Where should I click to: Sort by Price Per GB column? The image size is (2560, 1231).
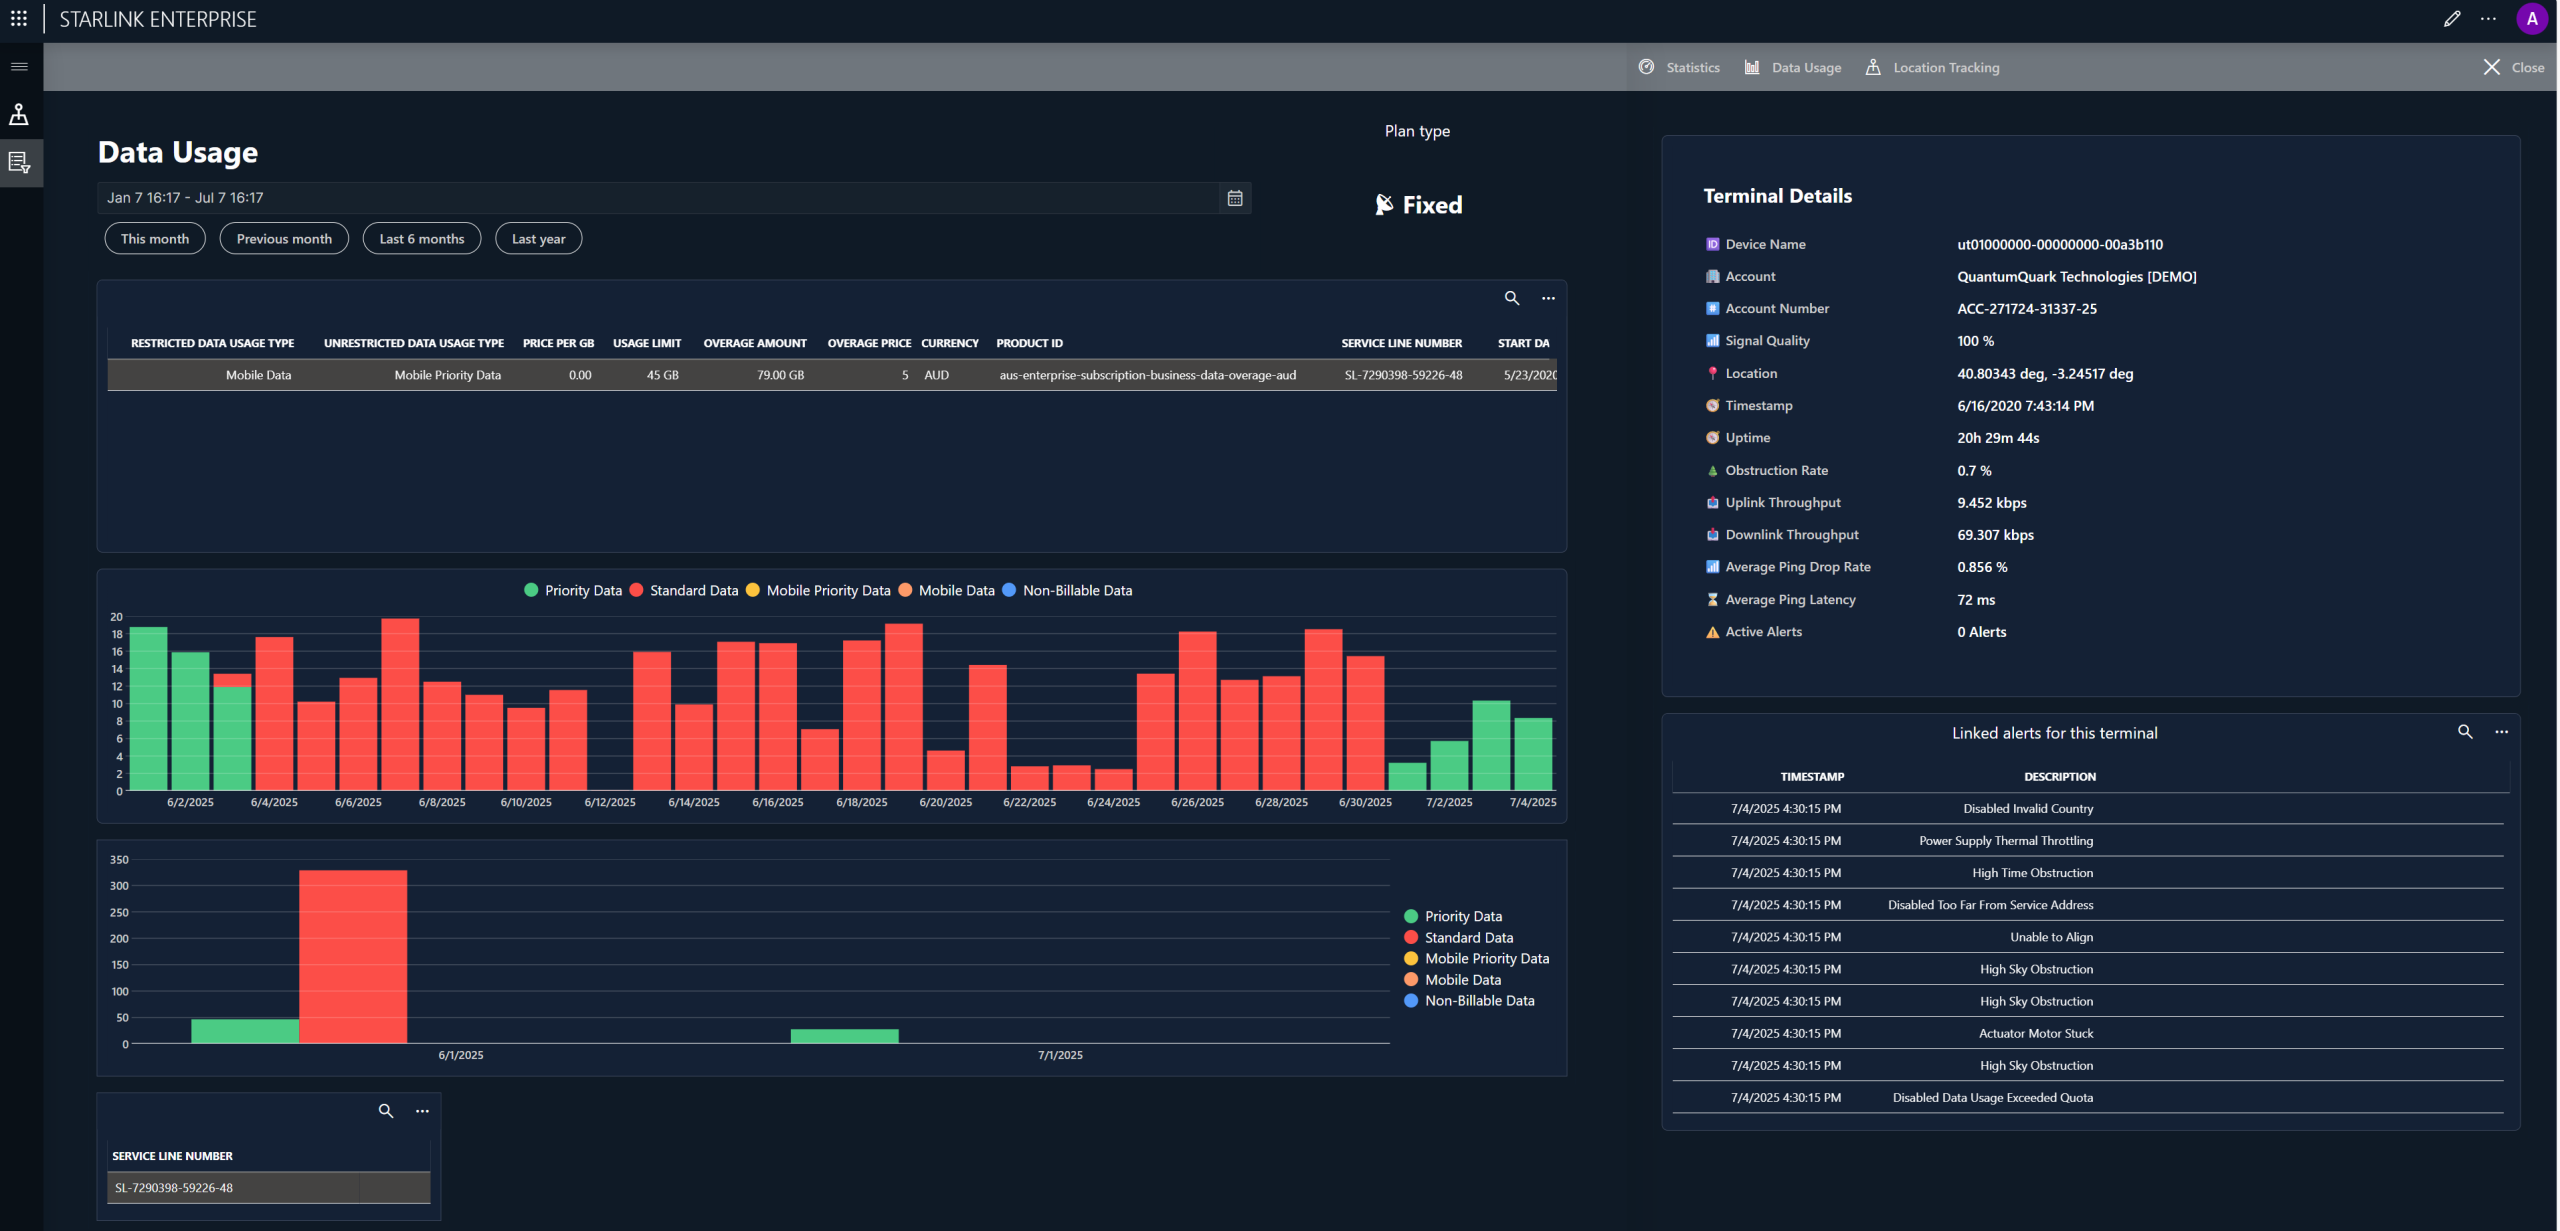tap(558, 343)
